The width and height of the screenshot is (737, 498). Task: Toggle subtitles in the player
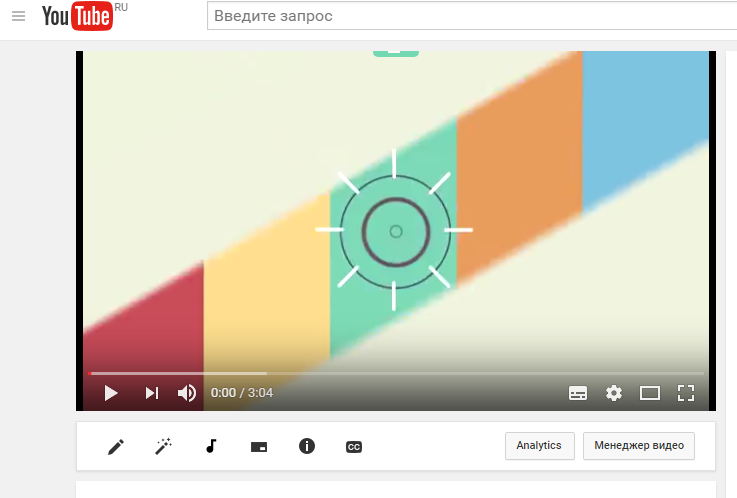tap(578, 393)
